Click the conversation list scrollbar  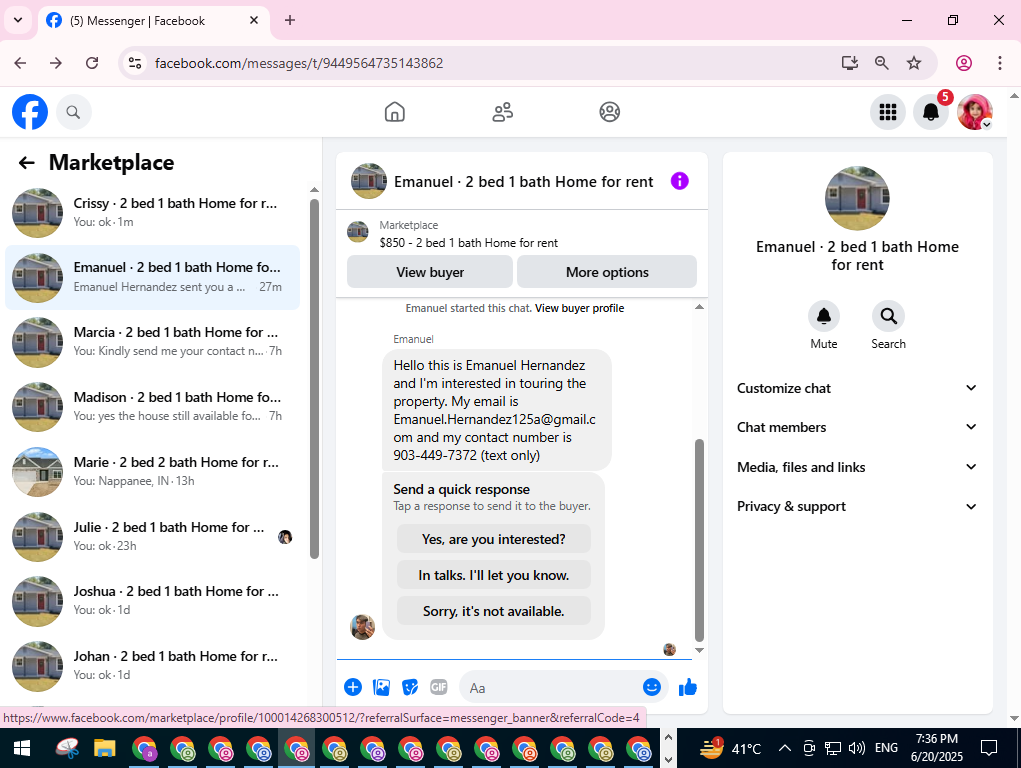point(315,378)
